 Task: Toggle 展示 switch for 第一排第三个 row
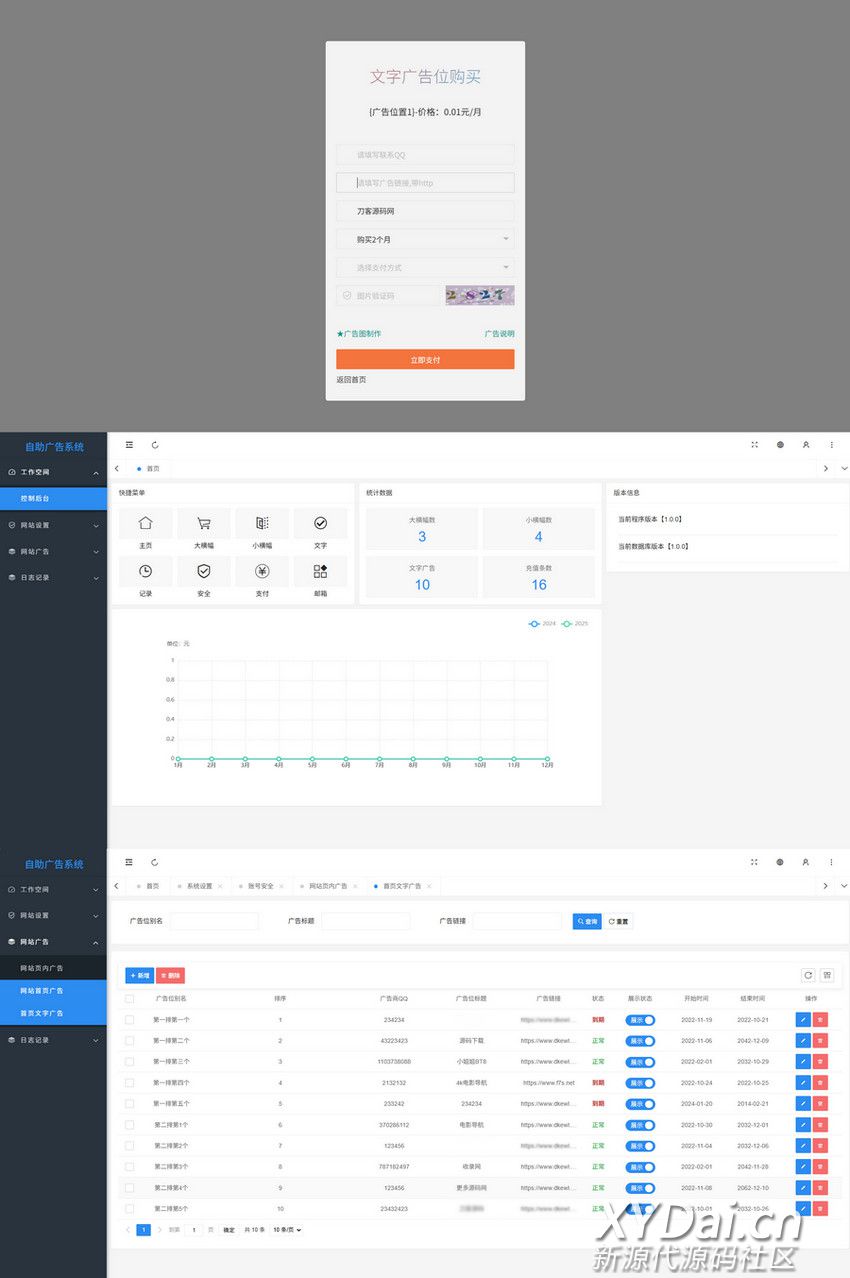pyautogui.click(x=640, y=1062)
